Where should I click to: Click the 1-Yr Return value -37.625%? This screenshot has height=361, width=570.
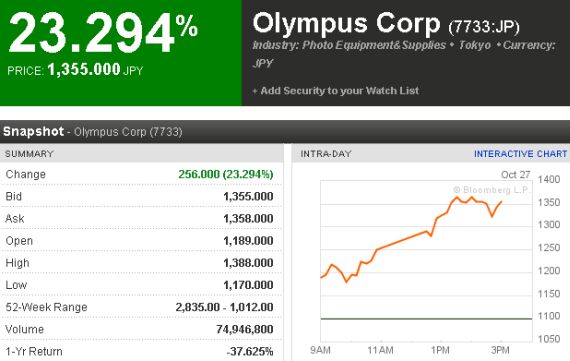(x=249, y=352)
